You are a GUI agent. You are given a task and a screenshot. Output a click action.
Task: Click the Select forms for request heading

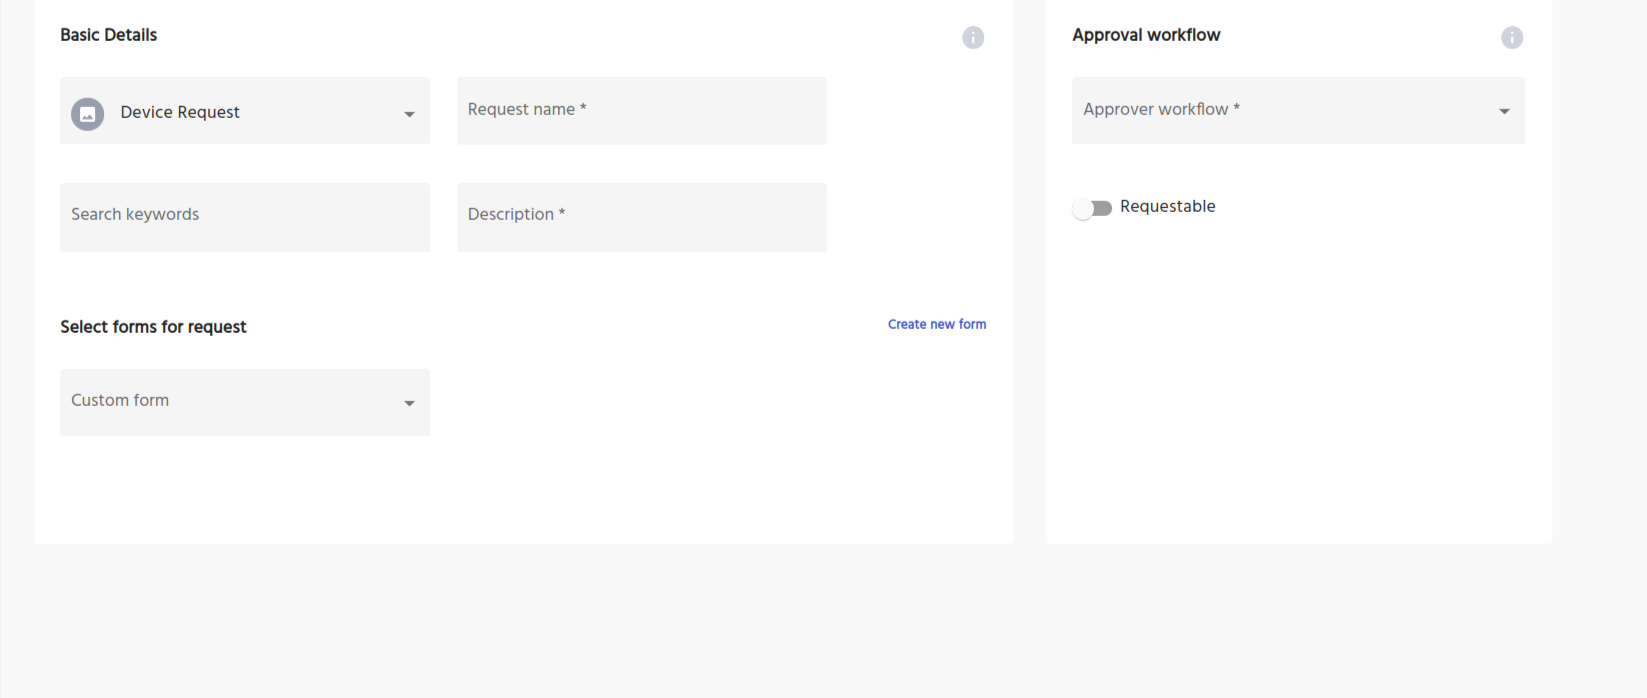pyautogui.click(x=153, y=327)
